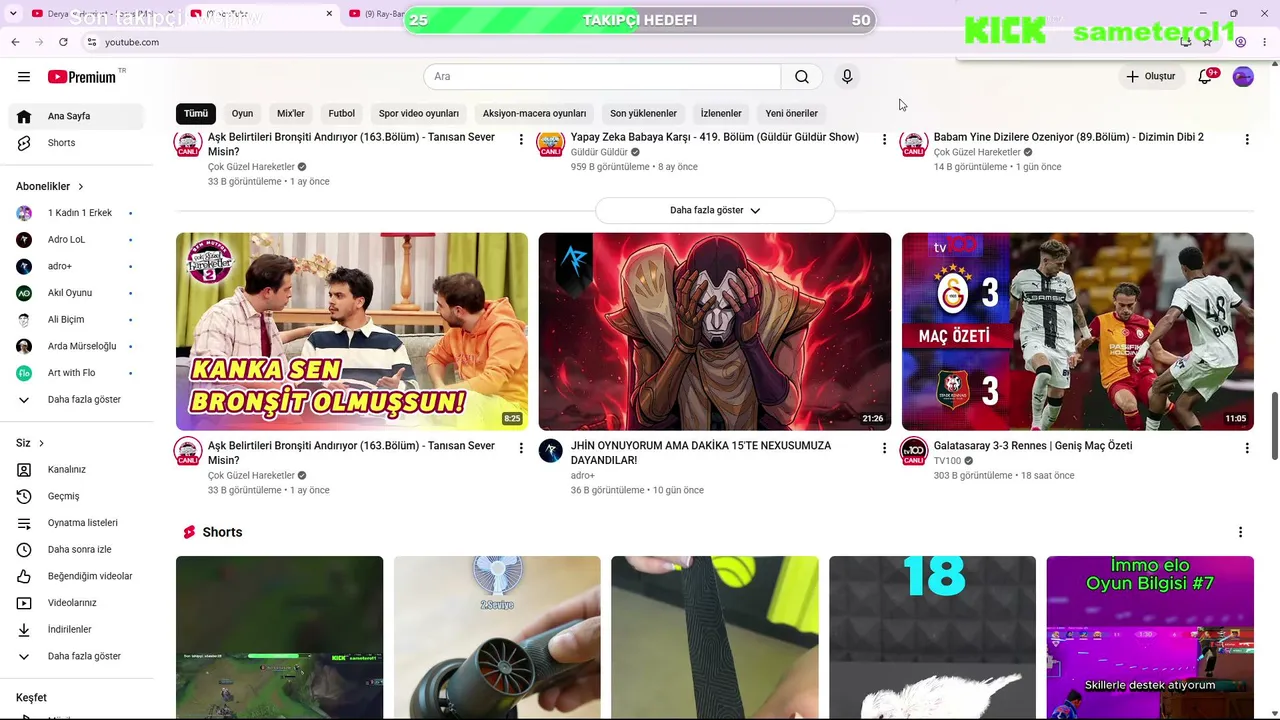
Task: Select the Tümü filter chip
Action: (x=196, y=113)
